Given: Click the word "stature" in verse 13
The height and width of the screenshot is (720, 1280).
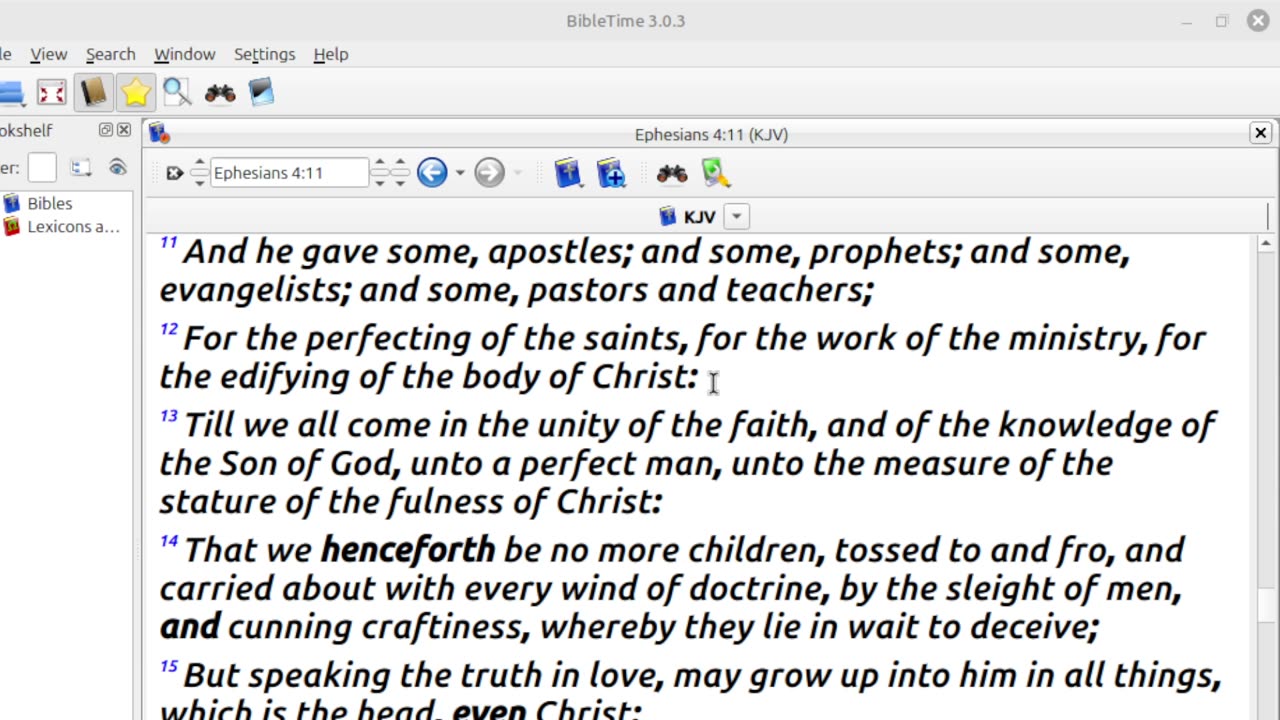Looking at the screenshot, I should click(x=210, y=501).
